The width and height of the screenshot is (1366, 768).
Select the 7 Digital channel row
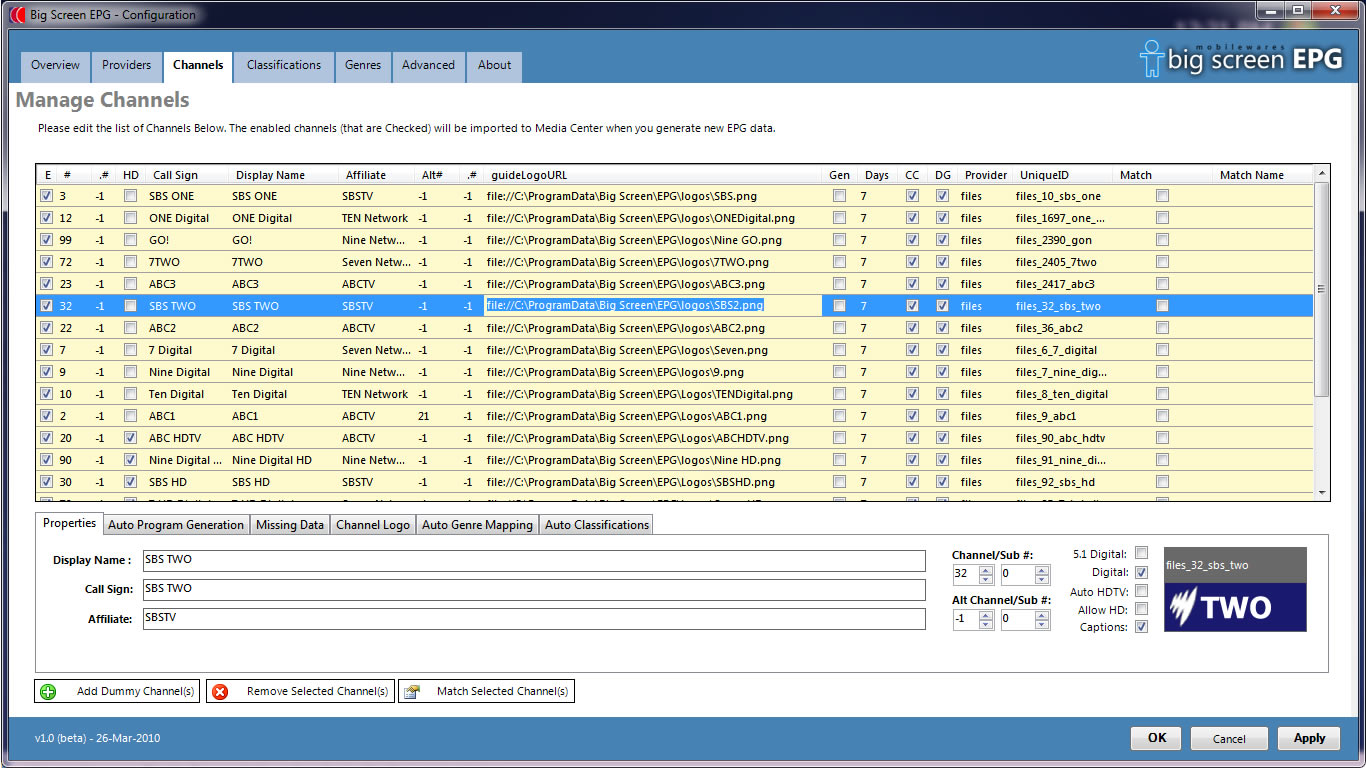[x=675, y=350]
